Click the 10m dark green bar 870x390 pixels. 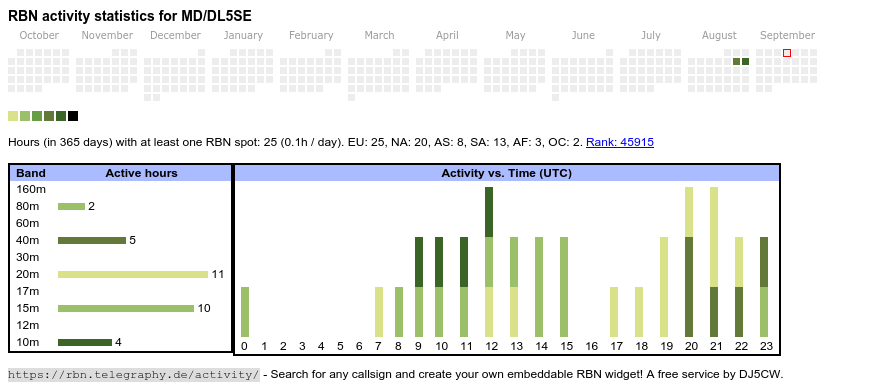point(85,342)
